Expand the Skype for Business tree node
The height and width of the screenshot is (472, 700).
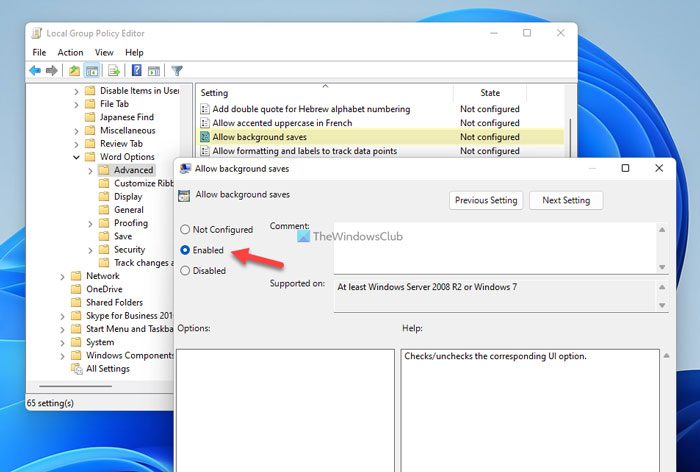62,316
